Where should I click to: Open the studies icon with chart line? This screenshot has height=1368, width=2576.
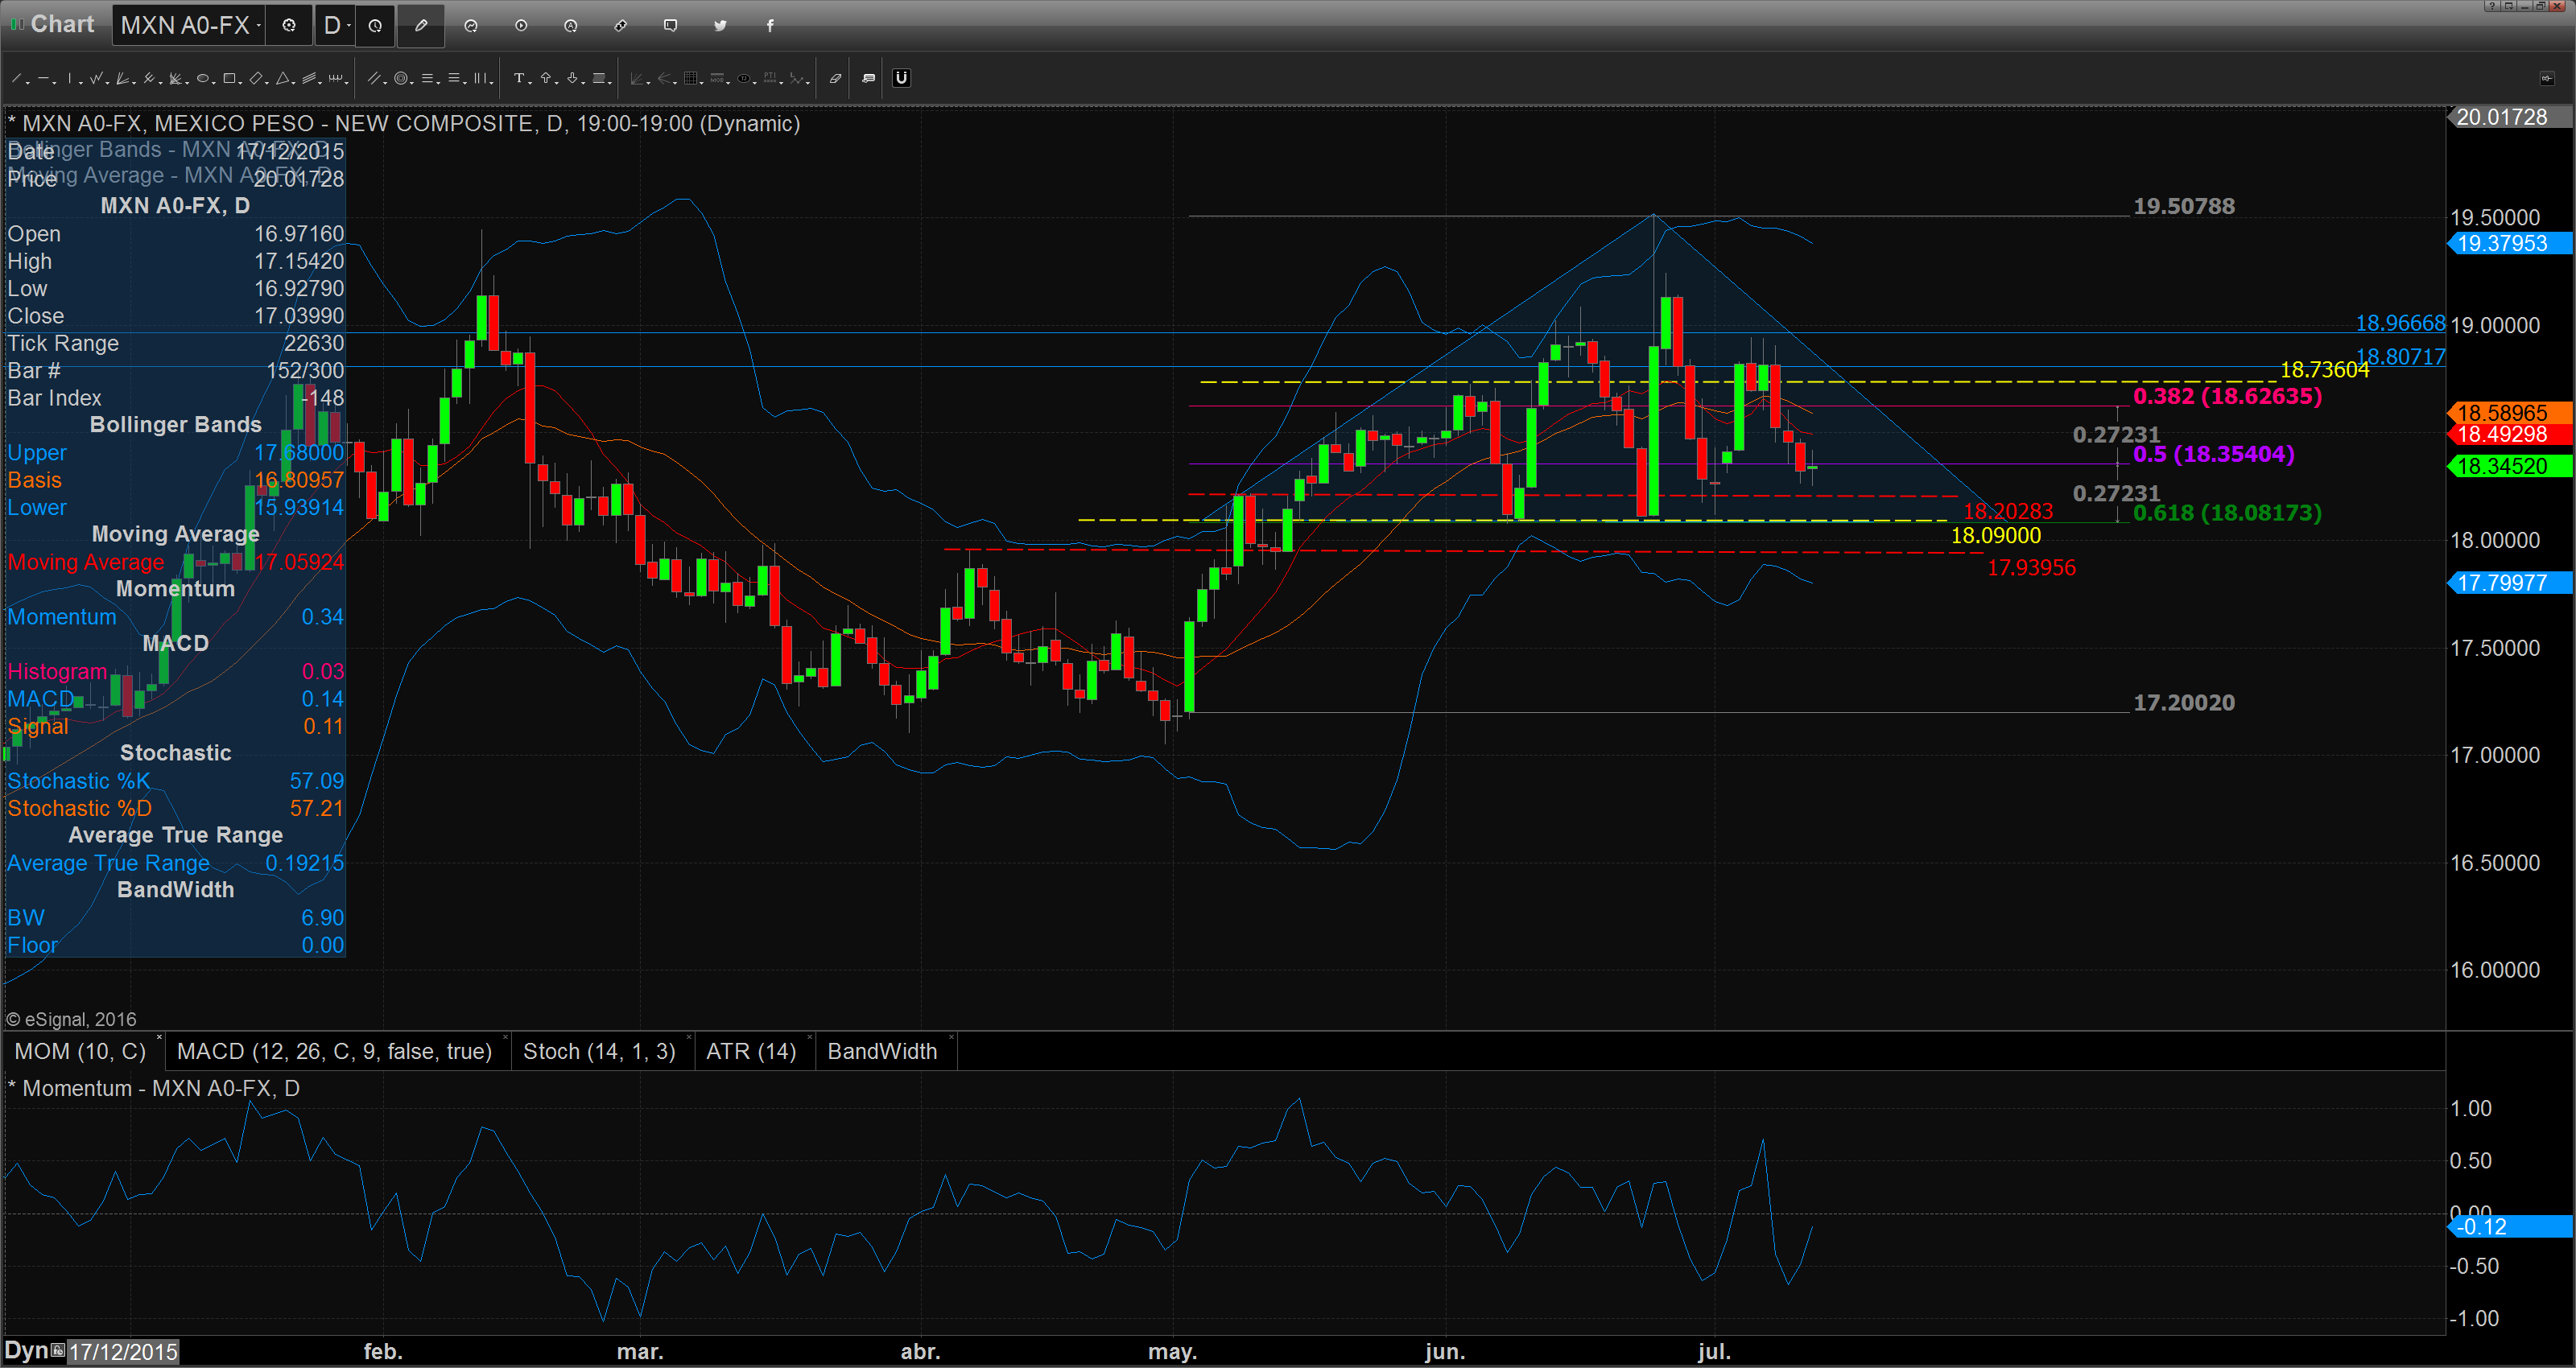point(471,26)
